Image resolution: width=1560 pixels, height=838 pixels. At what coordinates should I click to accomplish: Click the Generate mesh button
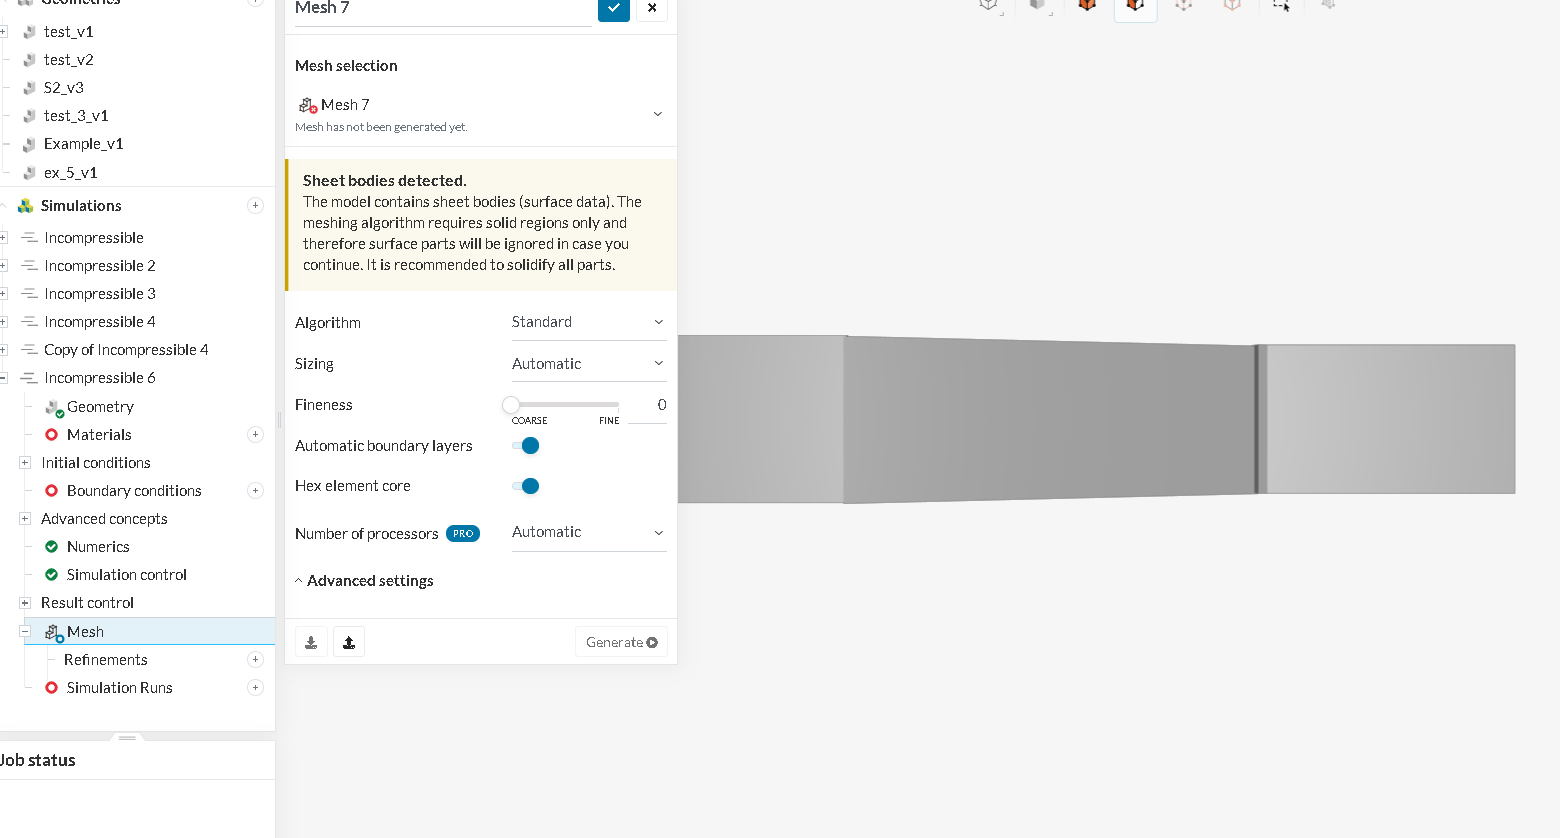(x=621, y=642)
